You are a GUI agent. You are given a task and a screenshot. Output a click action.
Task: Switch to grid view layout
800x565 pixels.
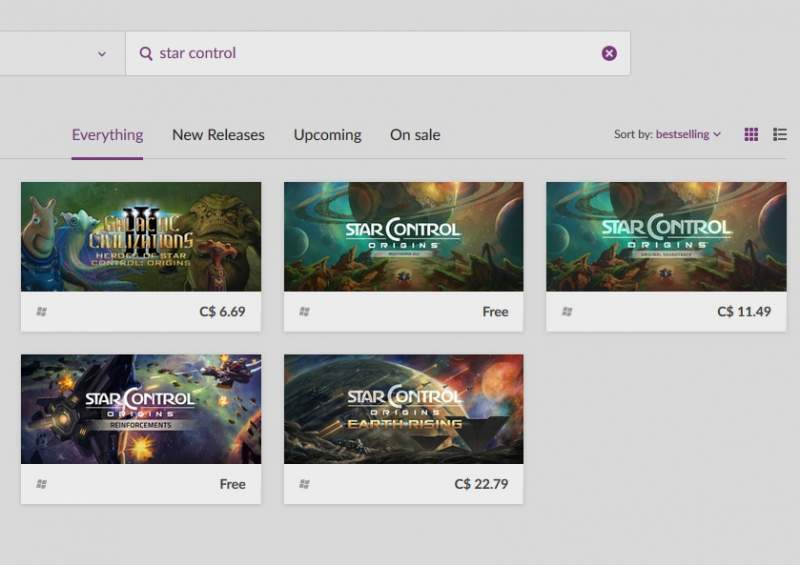click(x=751, y=134)
